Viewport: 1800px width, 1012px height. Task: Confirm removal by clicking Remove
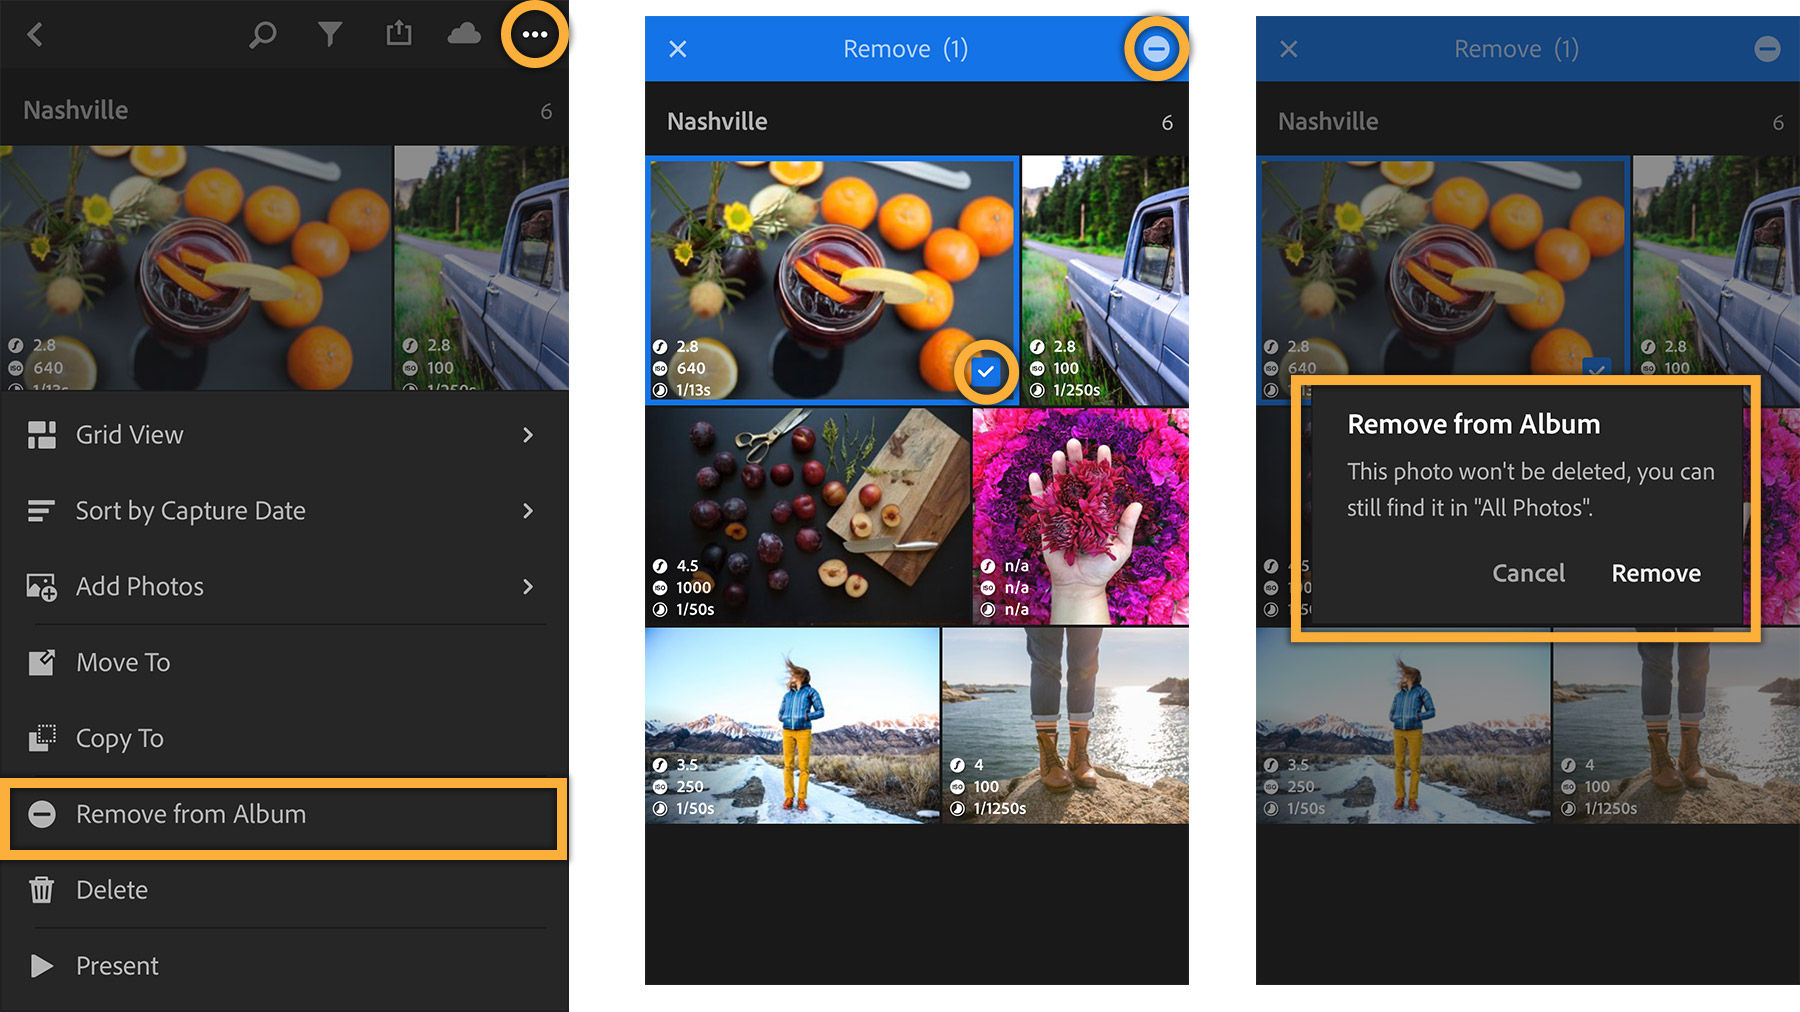coord(1655,573)
